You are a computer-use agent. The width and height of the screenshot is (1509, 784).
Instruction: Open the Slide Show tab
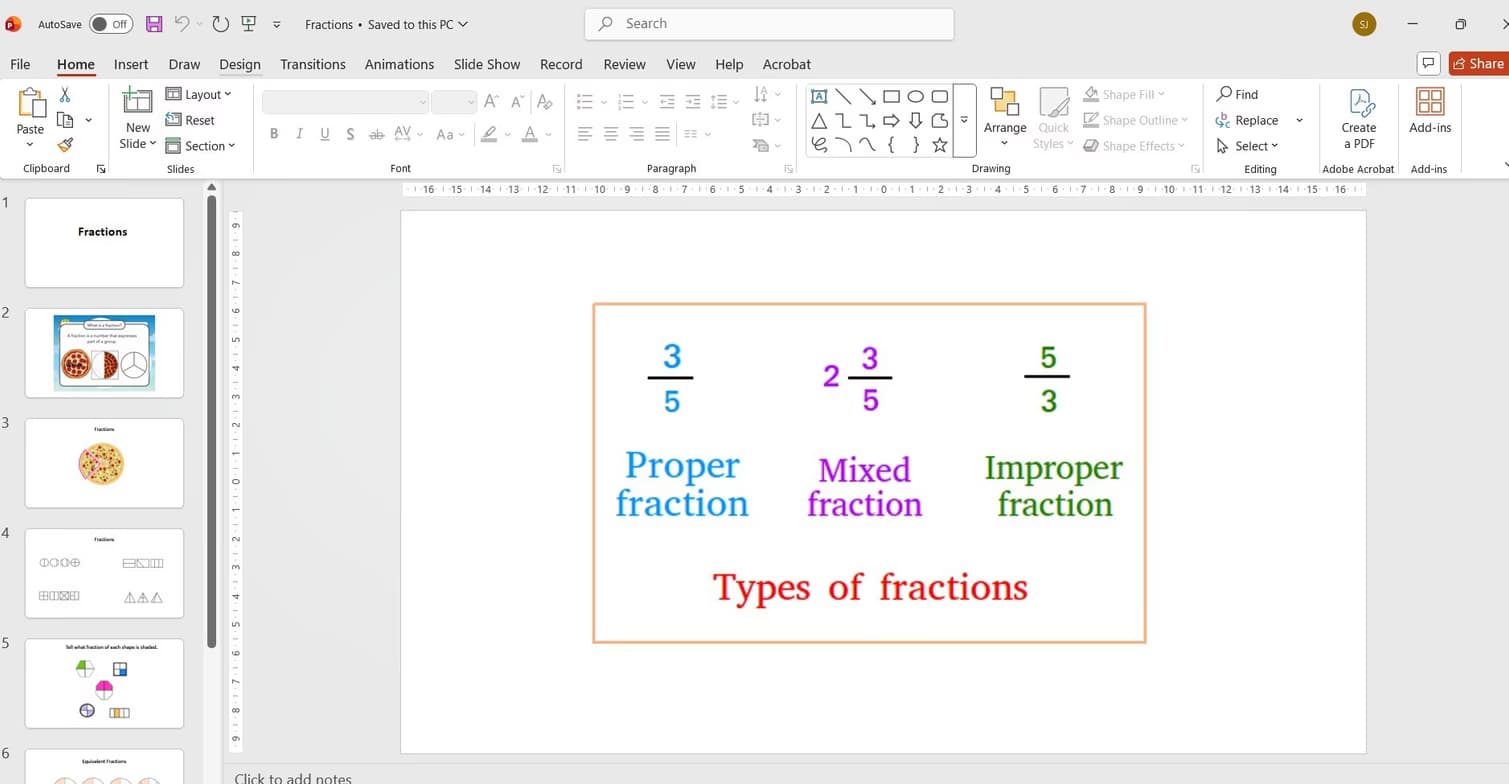[x=486, y=64]
